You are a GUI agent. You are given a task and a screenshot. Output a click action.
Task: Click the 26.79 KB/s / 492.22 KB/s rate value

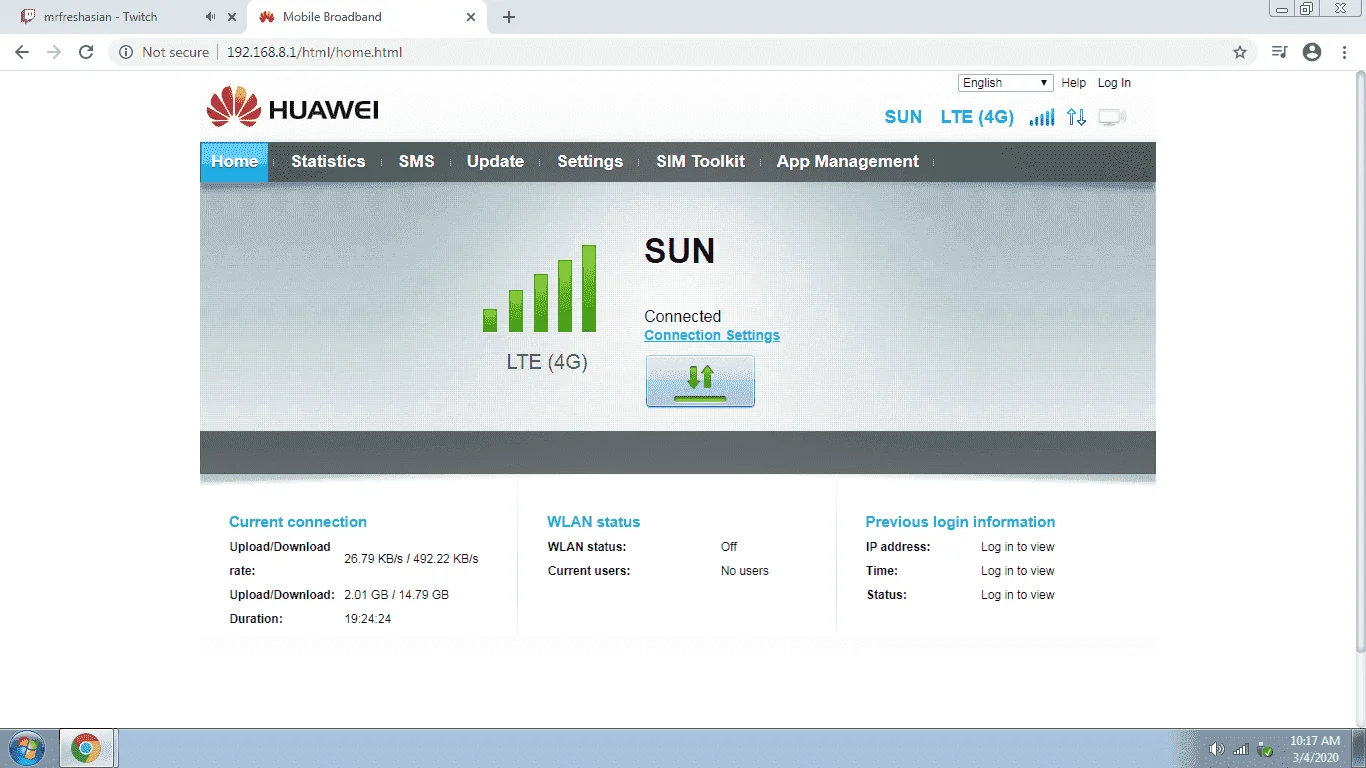[x=411, y=559]
